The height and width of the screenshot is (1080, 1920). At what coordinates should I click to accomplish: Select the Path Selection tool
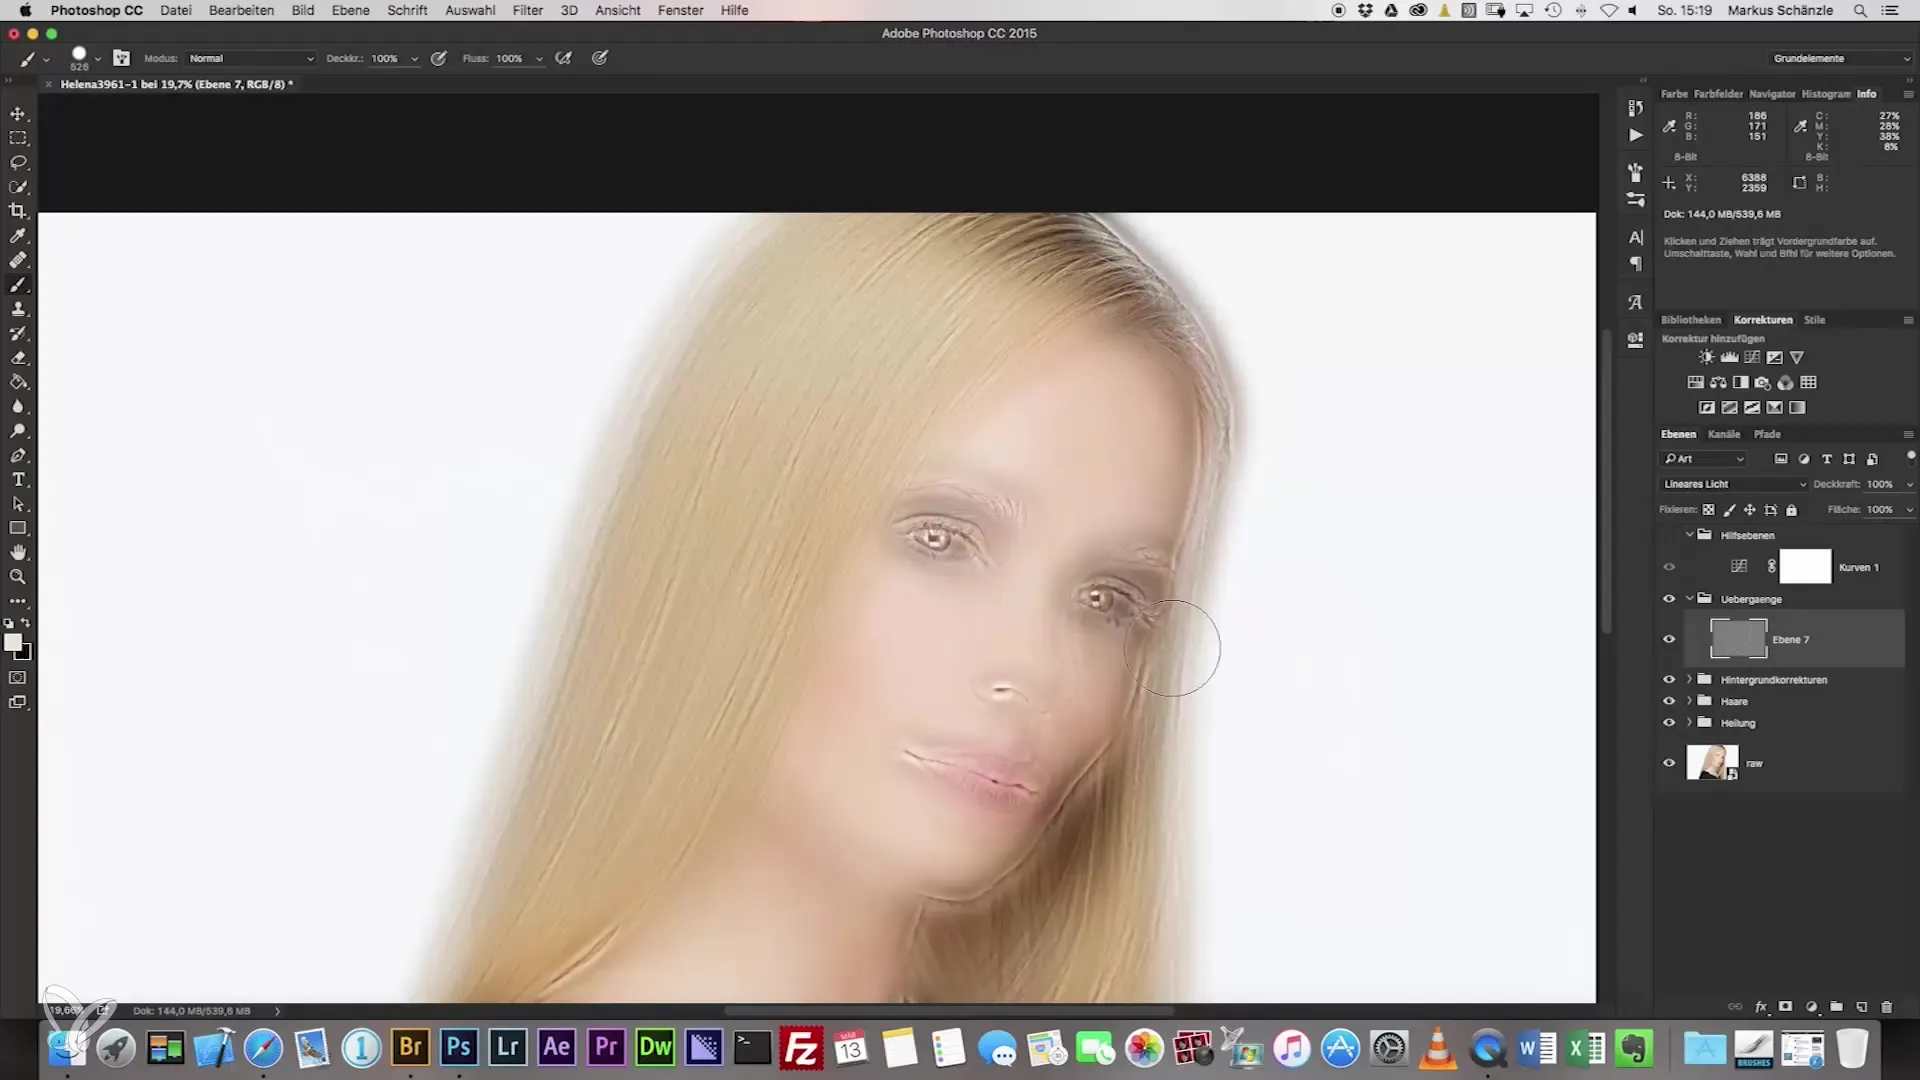[18, 504]
